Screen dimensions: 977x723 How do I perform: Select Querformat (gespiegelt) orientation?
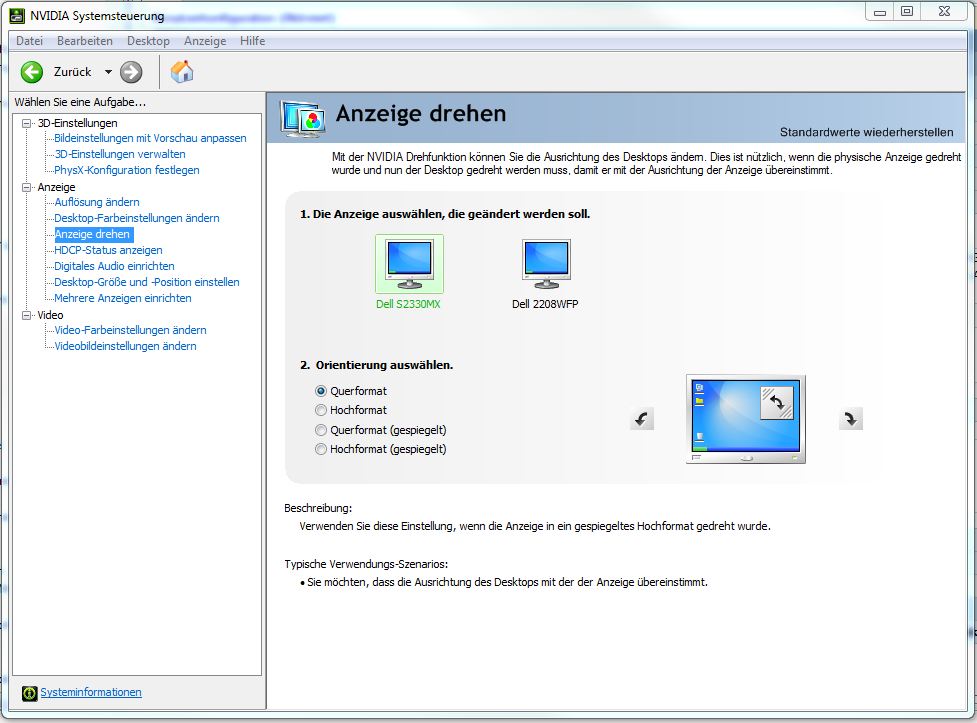(x=321, y=430)
